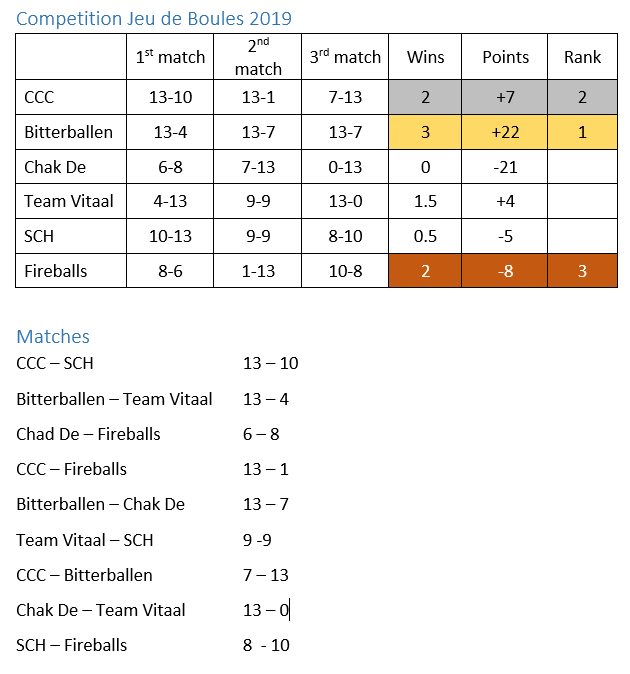Click the "1st match" header cell
This screenshot has height=674, width=630.
click(170, 57)
